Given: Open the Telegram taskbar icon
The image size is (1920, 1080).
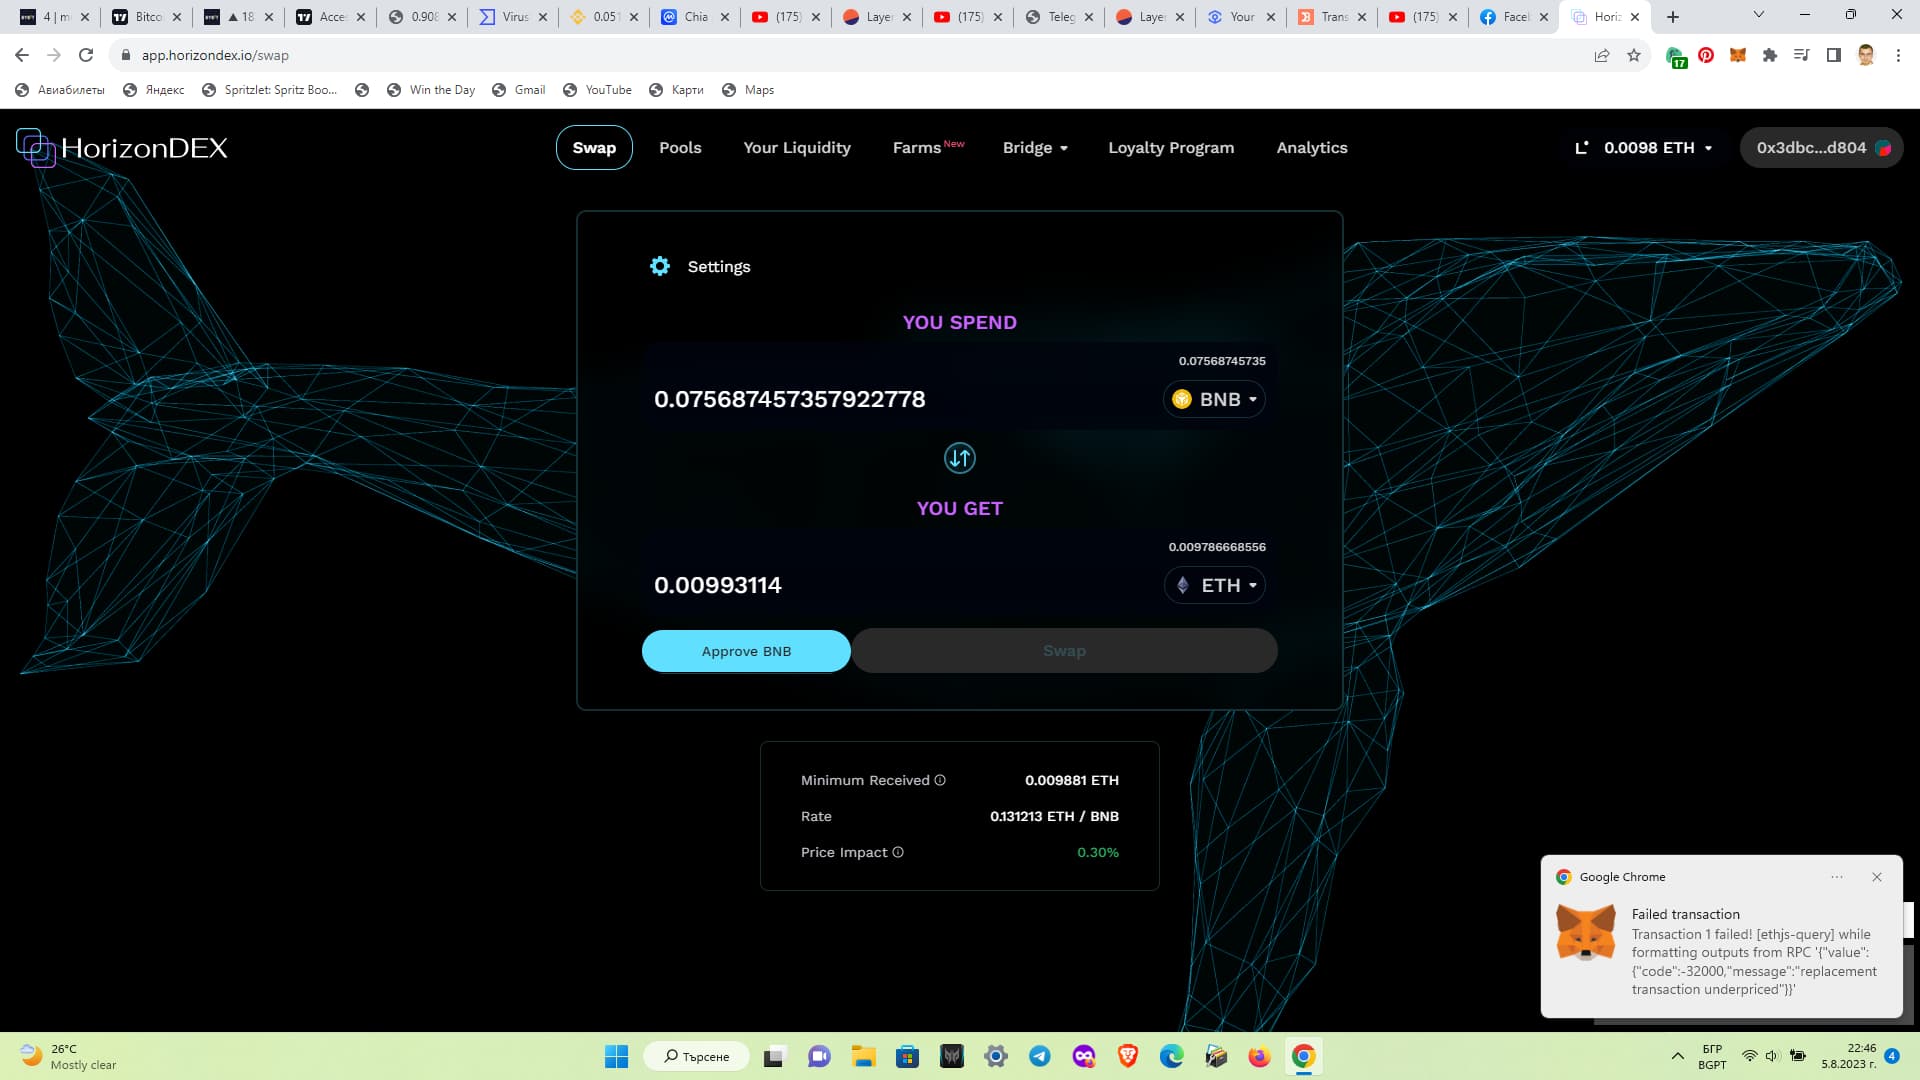Looking at the screenshot, I should tap(1040, 1056).
